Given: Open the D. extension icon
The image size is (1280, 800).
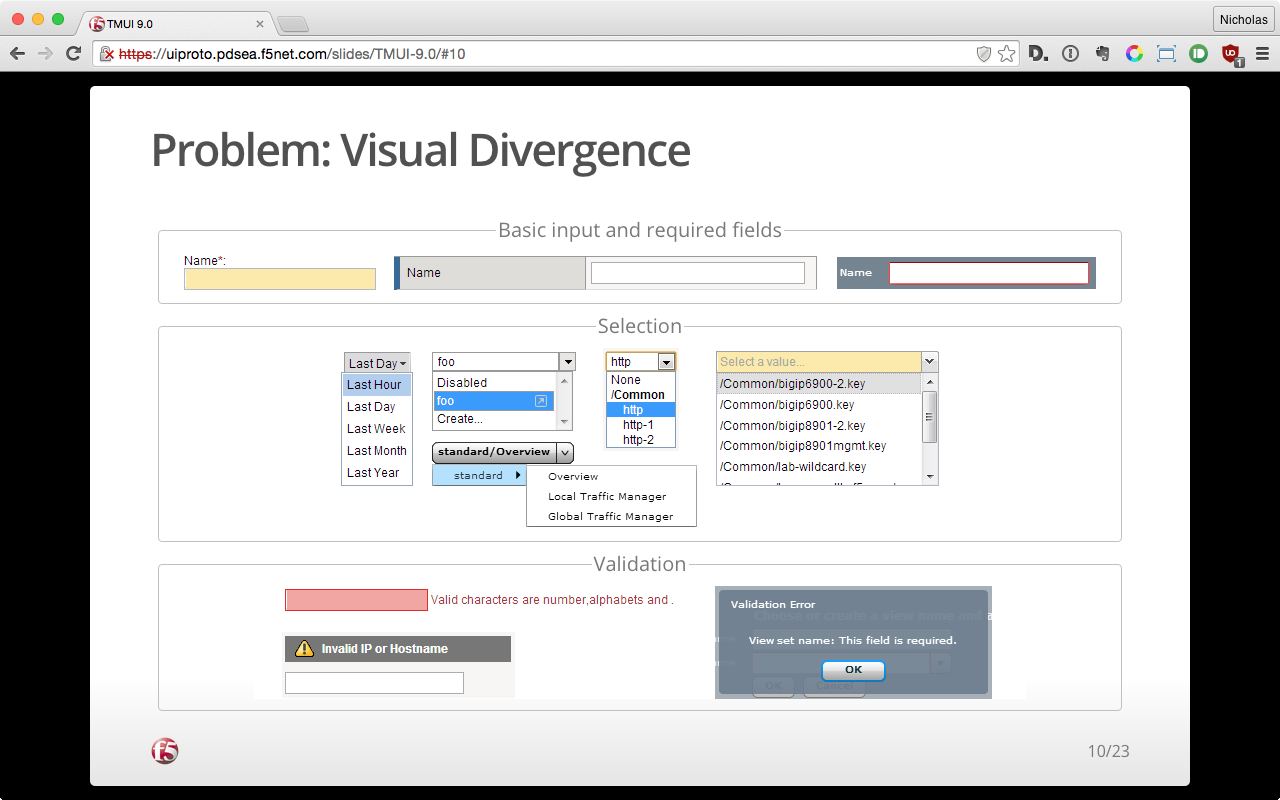Looking at the screenshot, I should tap(1039, 54).
